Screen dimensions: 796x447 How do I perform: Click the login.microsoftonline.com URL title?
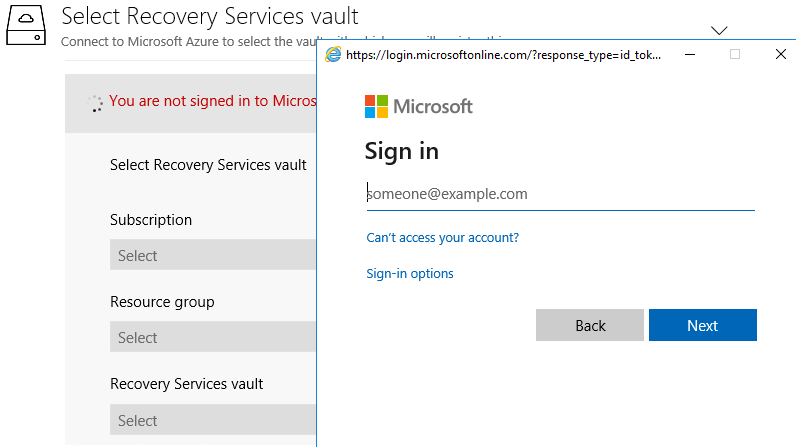click(503, 55)
